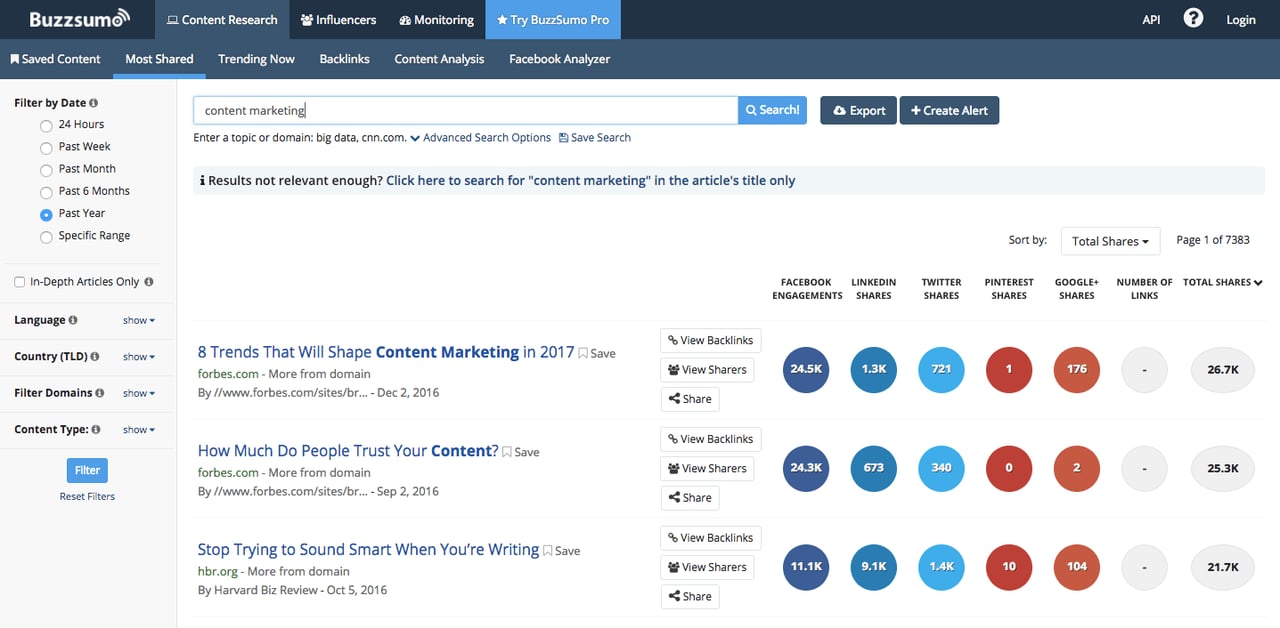Click the LinkedIn shares 1.3K circle
This screenshot has width=1280, height=628.
(x=874, y=369)
